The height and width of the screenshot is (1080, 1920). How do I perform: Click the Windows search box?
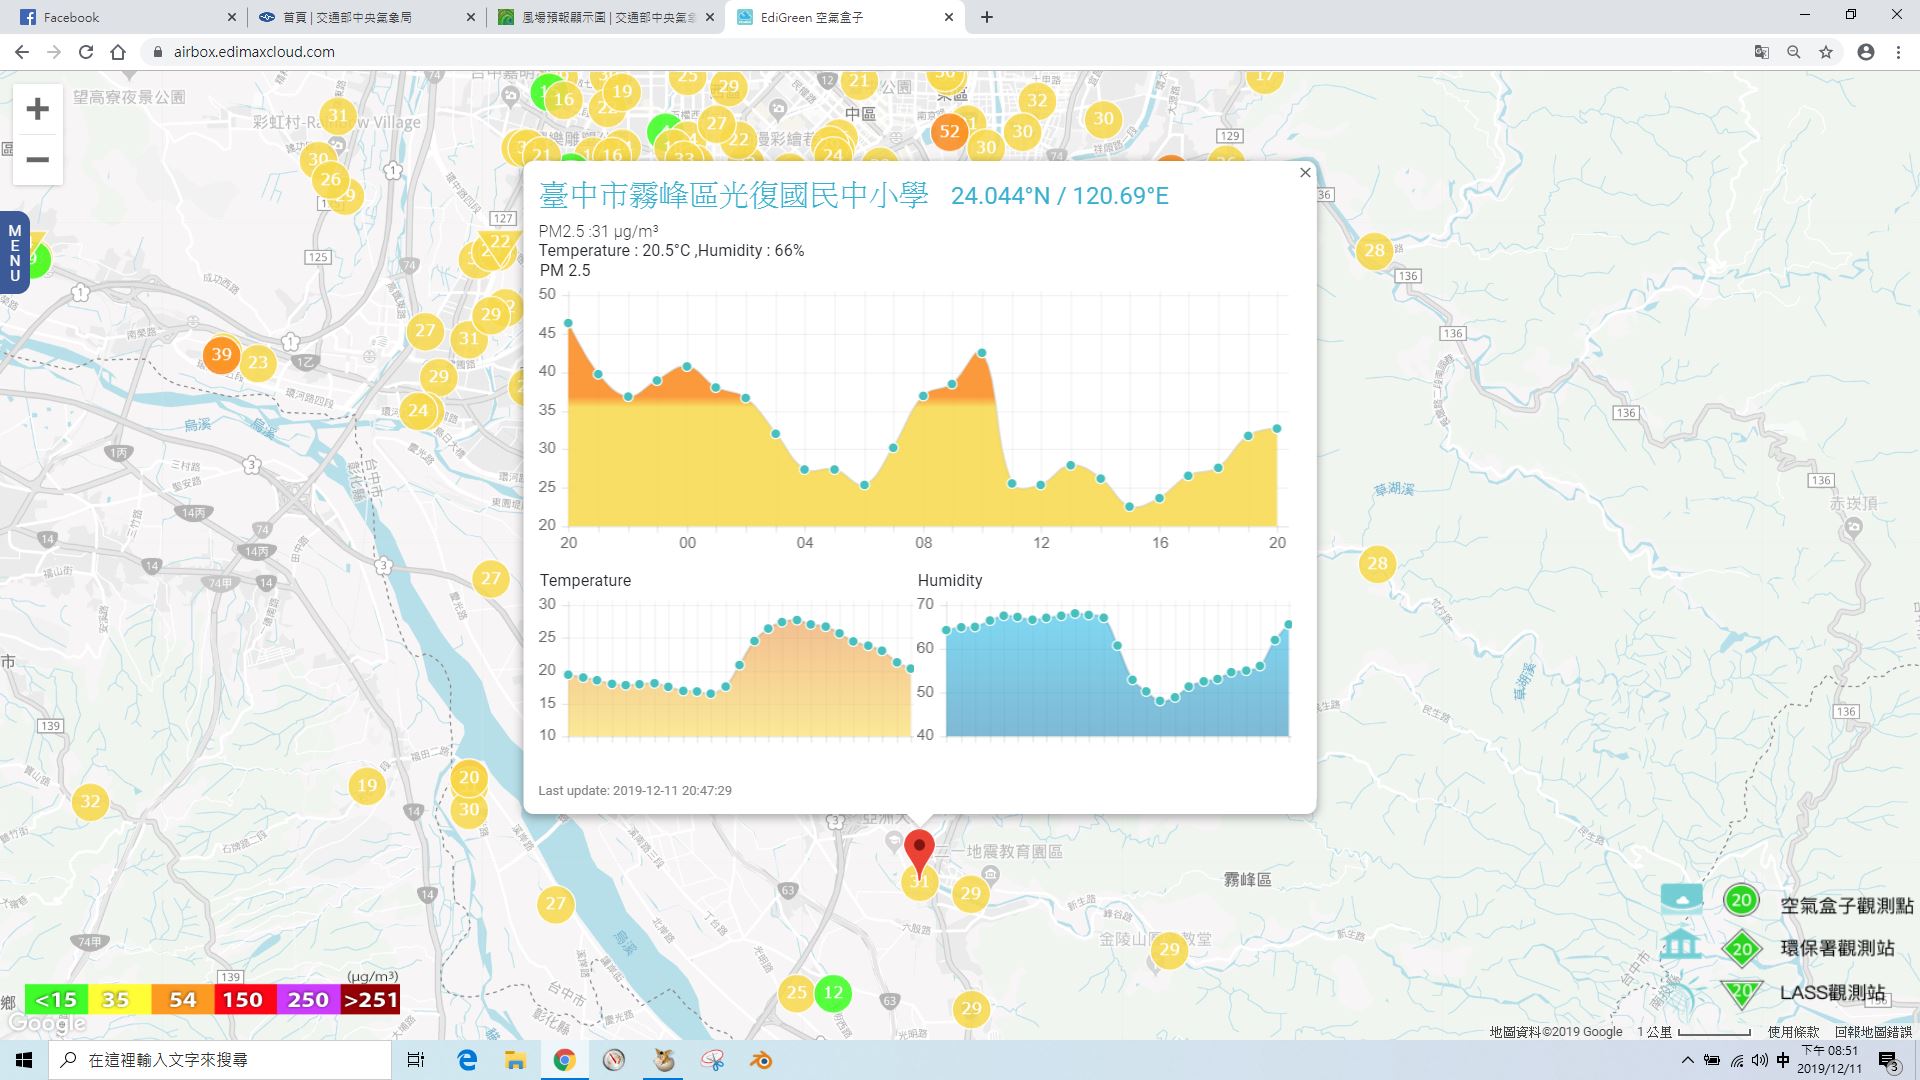(220, 1060)
